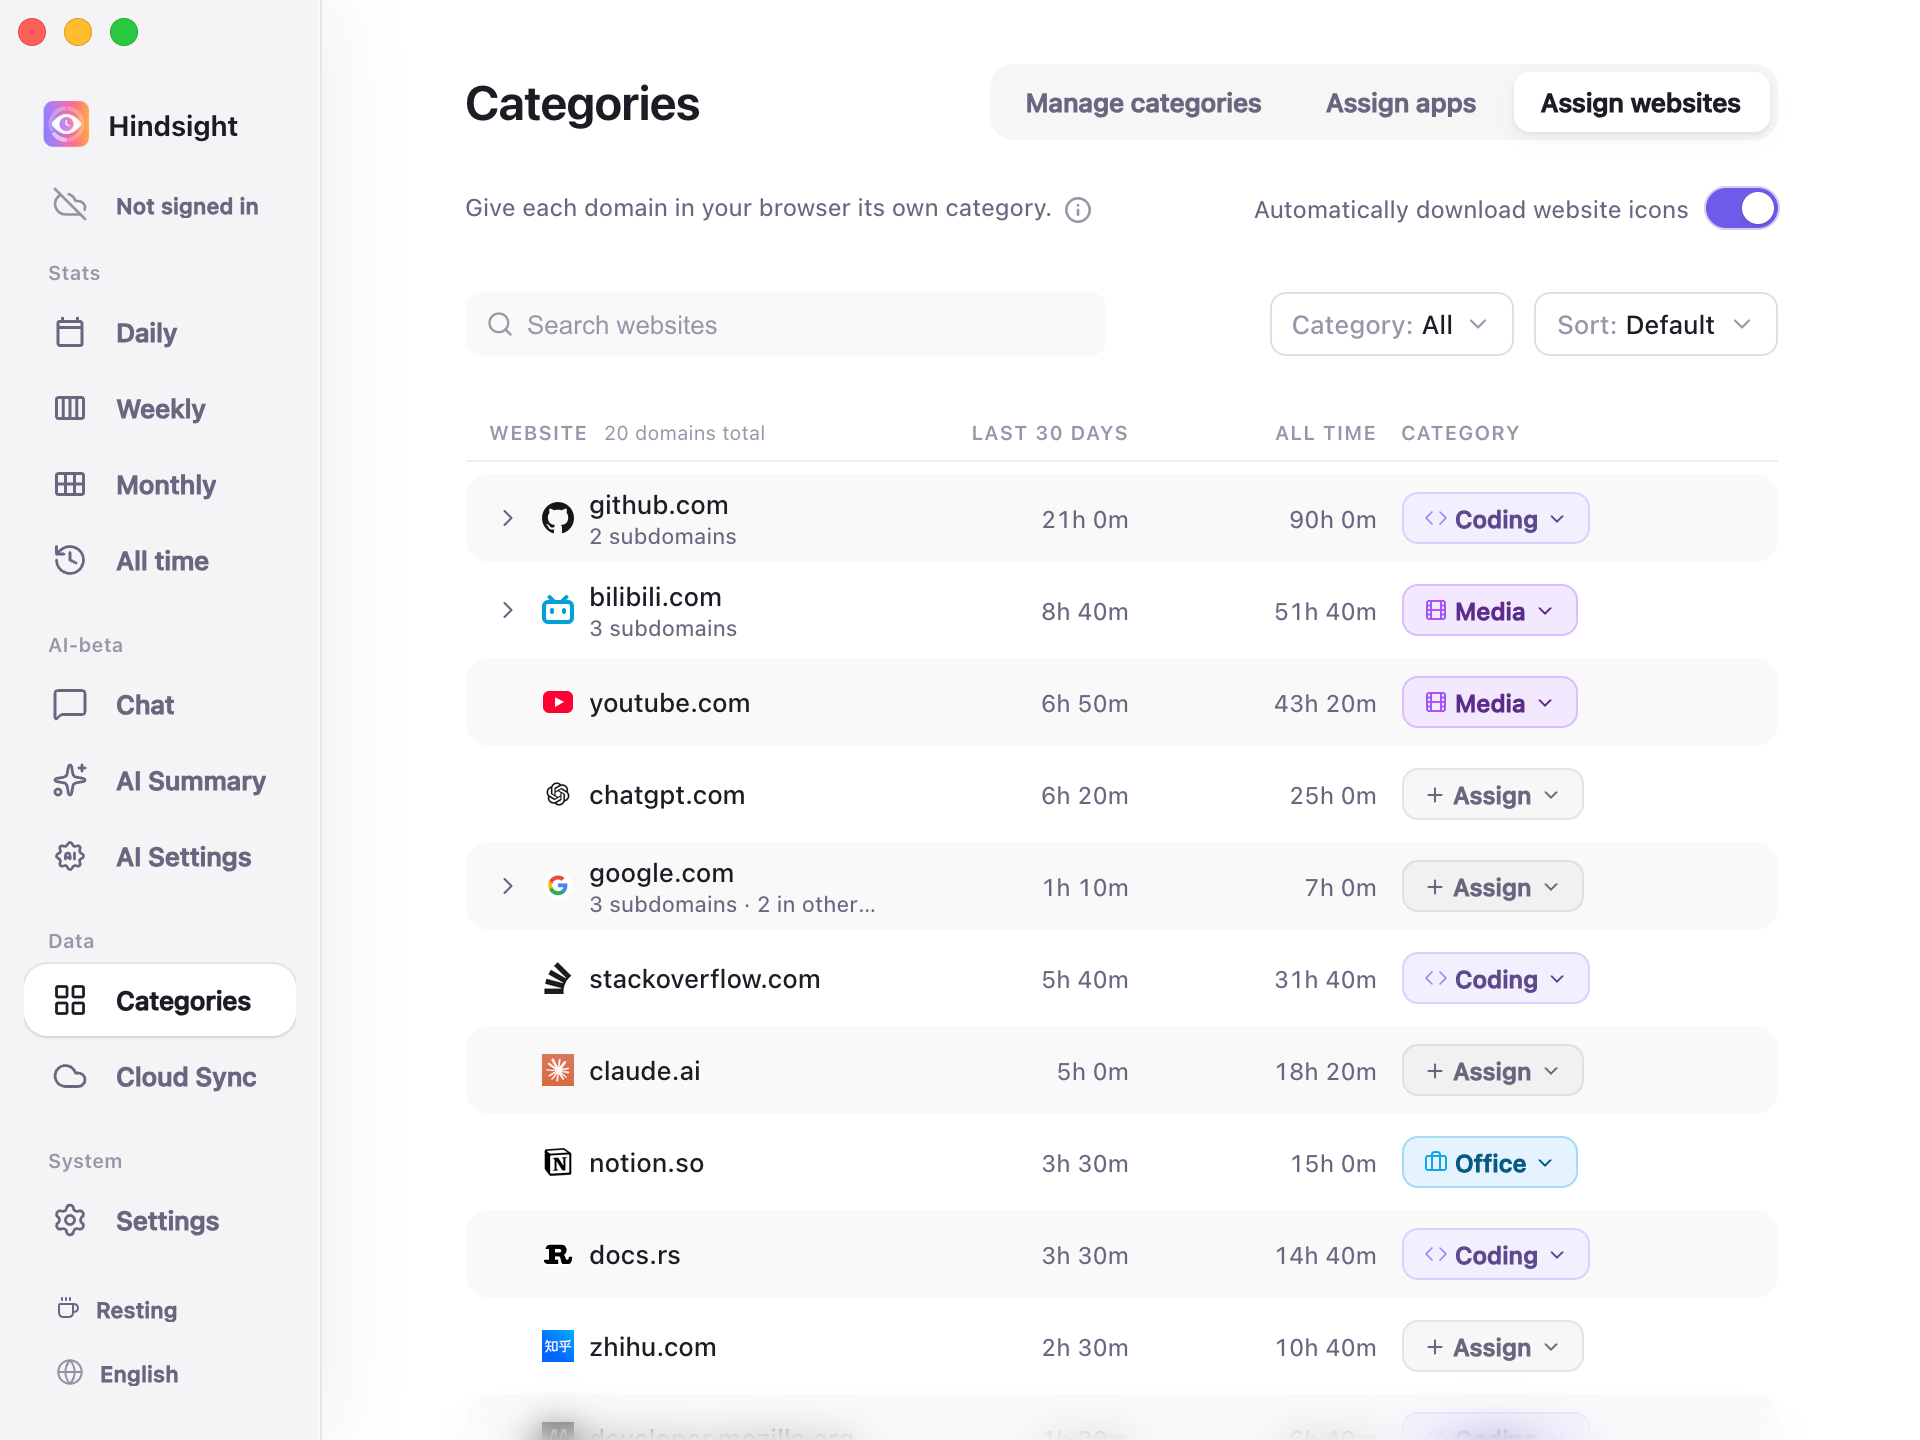1920x1440 pixels.
Task: Click the LAST 30 DAYS column header
Action: point(1049,433)
